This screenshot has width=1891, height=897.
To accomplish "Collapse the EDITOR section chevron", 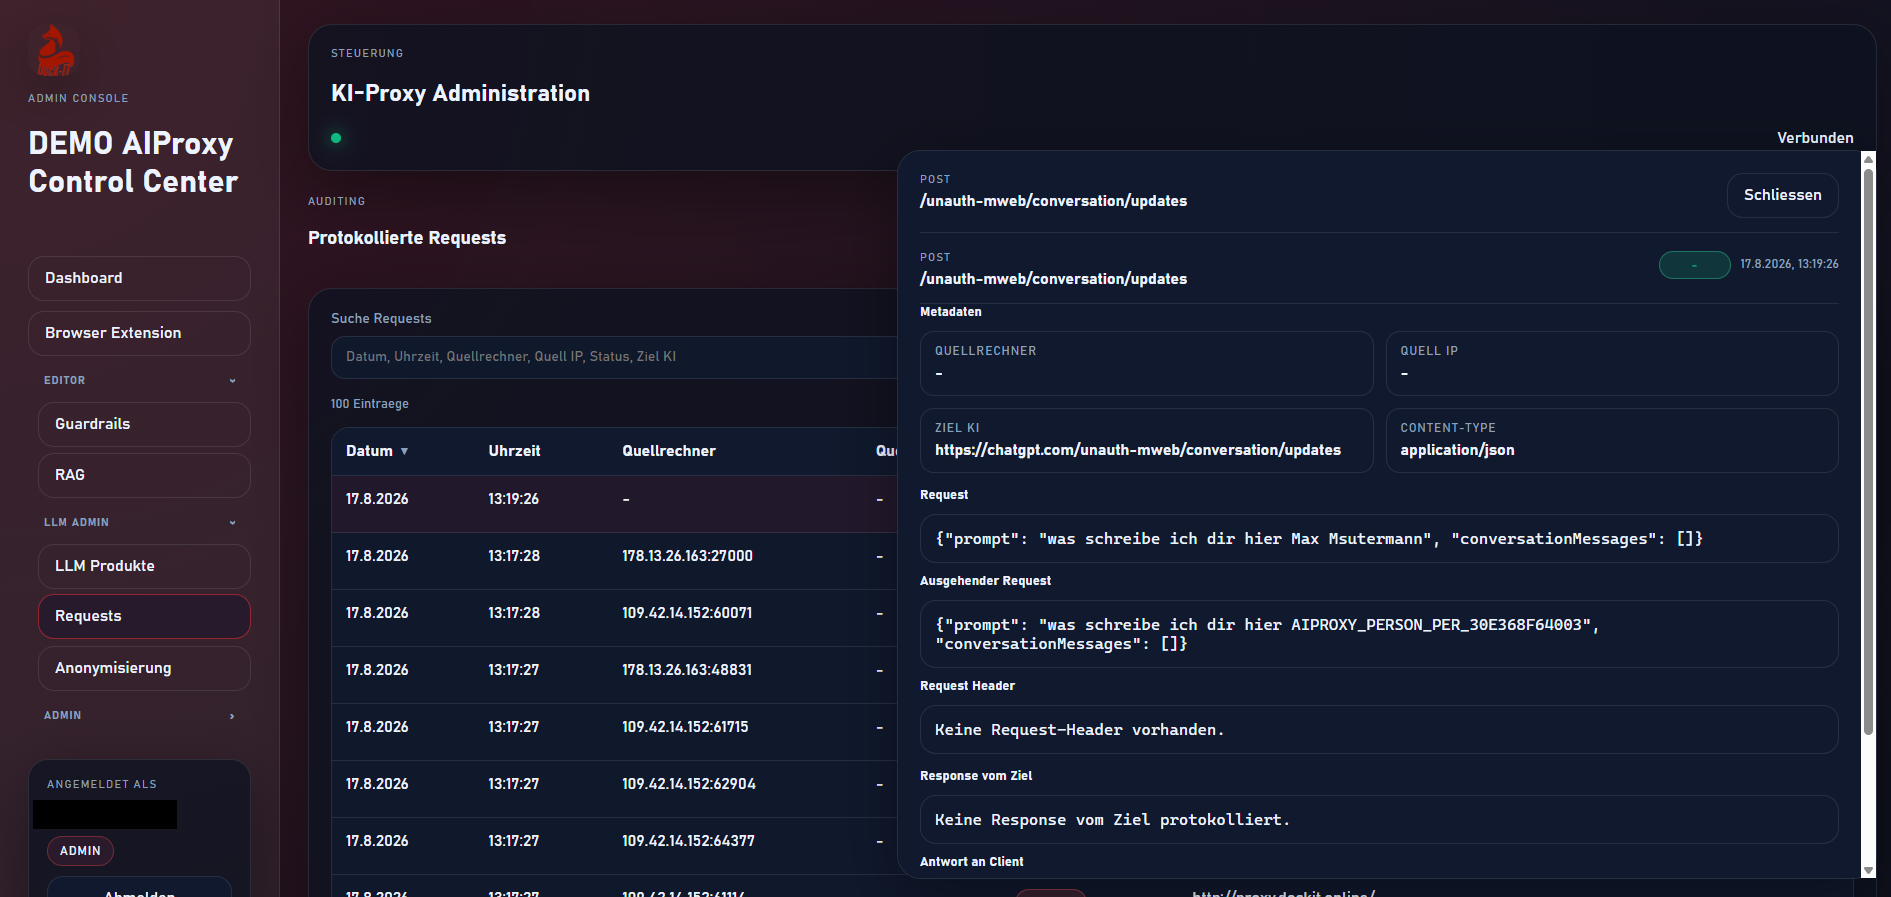I will click(x=232, y=381).
